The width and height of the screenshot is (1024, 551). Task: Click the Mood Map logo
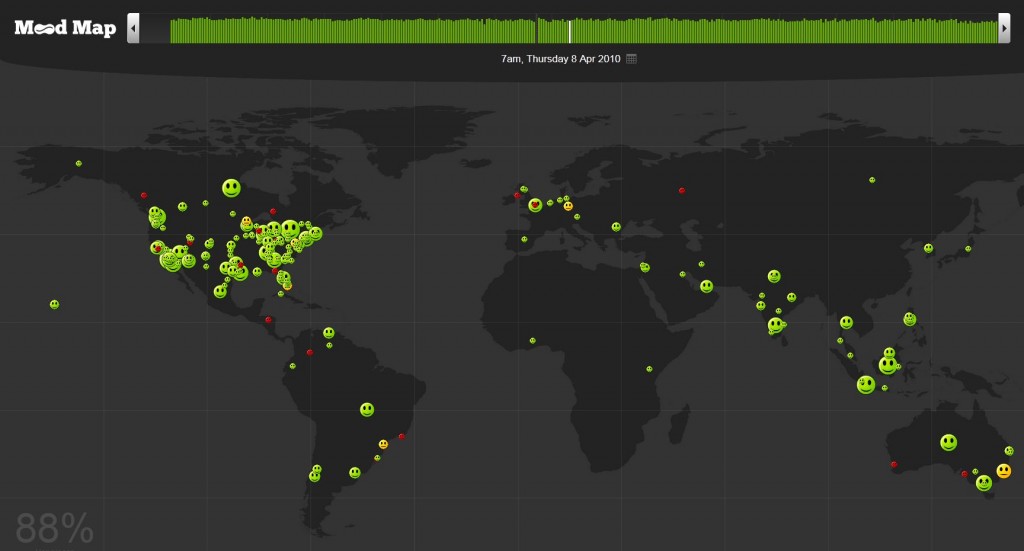[65, 27]
